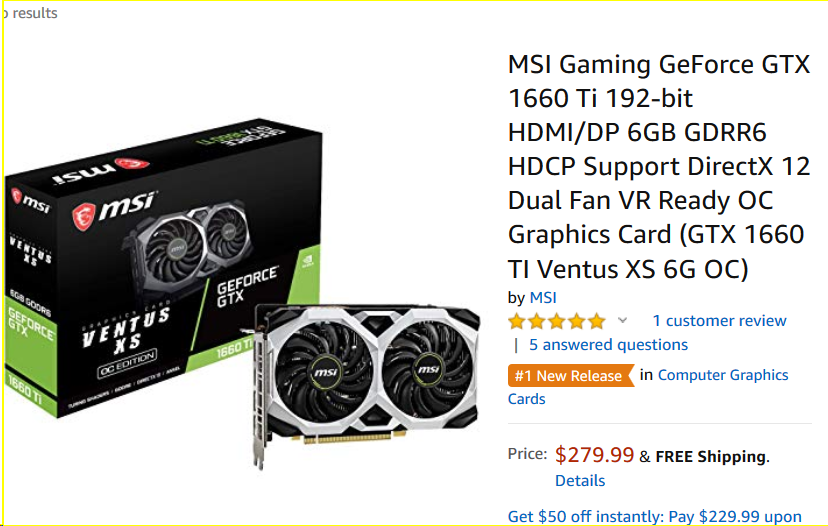Click the right fan of the graphics card

tap(427, 367)
